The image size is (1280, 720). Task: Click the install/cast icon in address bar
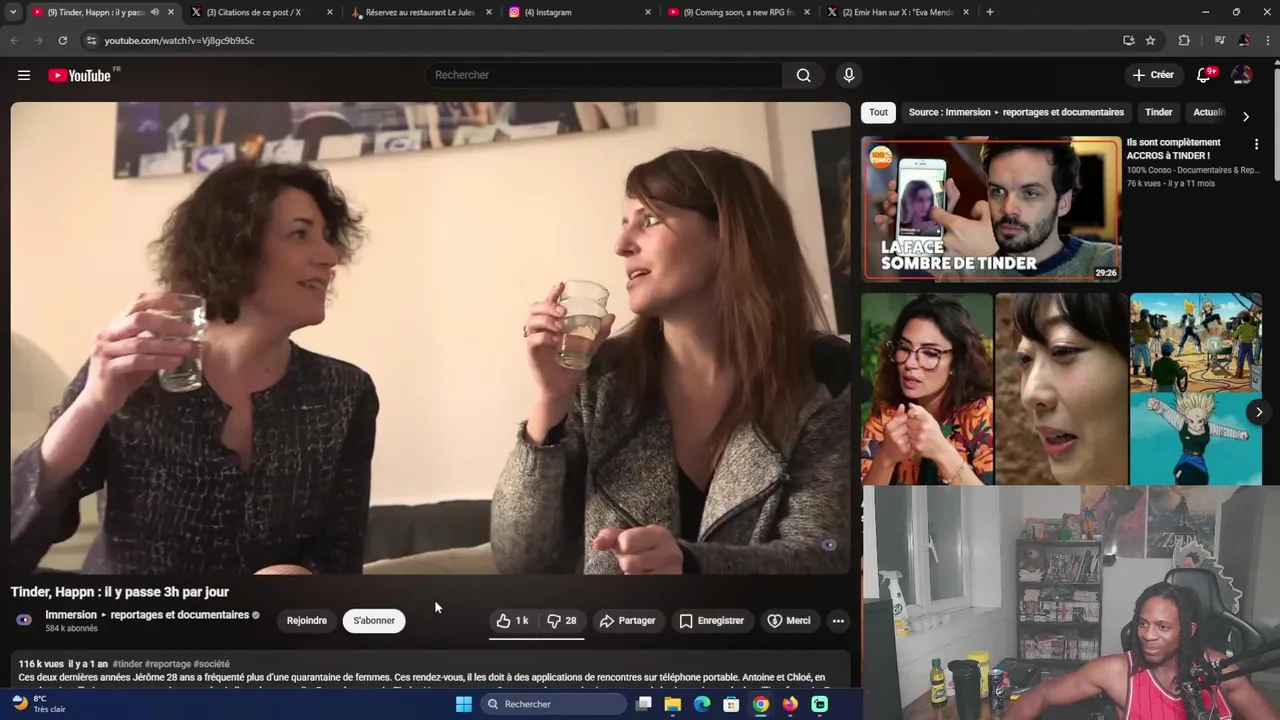click(1129, 40)
